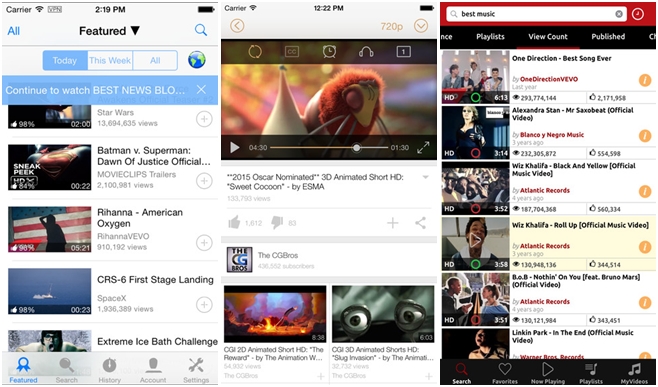Open the Account tab
The width and height of the screenshot is (658, 387).
[x=153, y=370]
